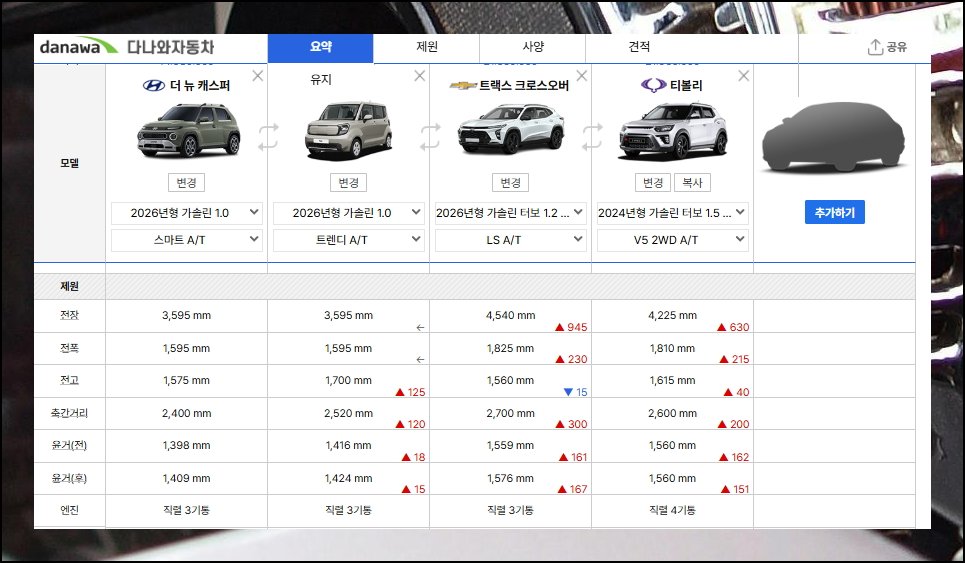Click the 전장 spec label link
This screenshot has height=563, width=965.
(x=70, y=315)
